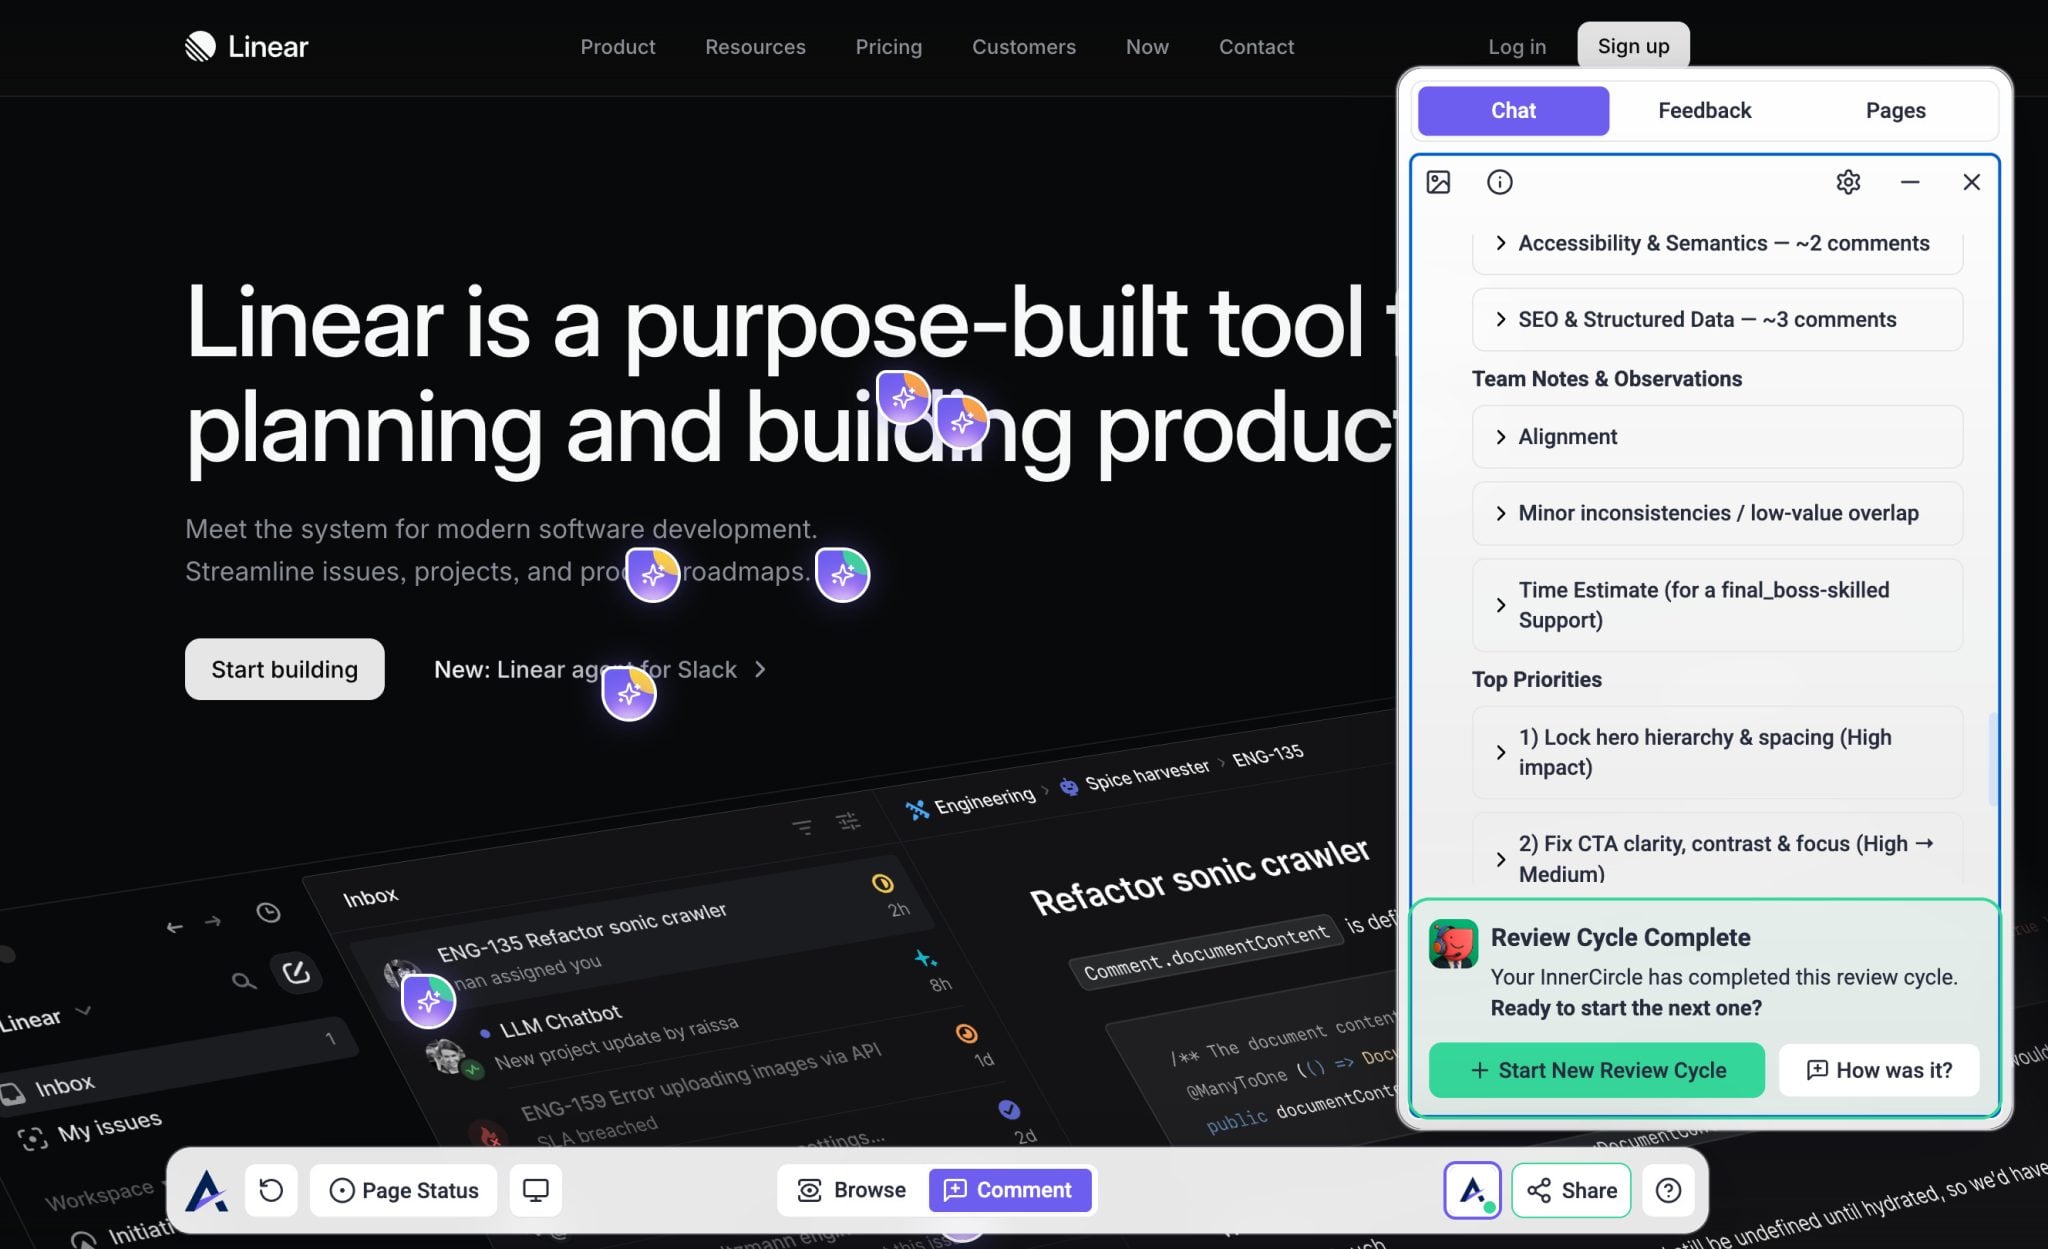2048x1249 pixels.
Task: Click the comment pin on ENG-135 inbox item
Action: tap(428, 1000)
